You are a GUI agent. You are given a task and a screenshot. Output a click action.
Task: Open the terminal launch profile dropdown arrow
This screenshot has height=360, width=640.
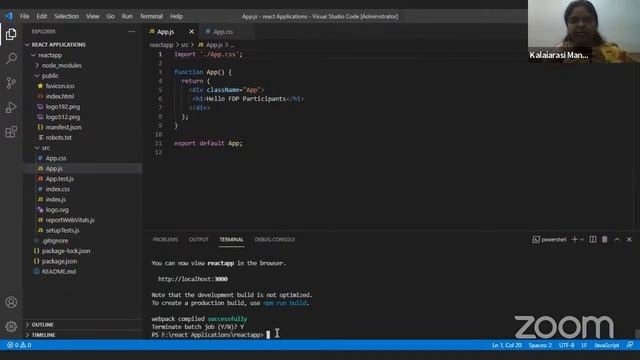(582, 240)
